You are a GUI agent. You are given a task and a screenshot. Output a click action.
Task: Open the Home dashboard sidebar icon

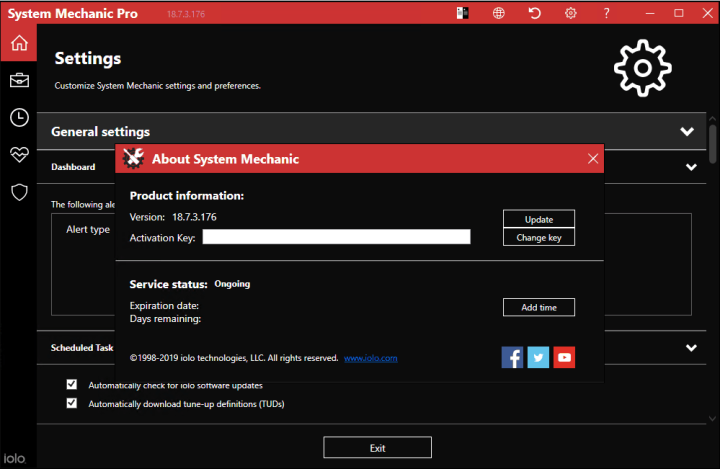[x=19, y=43]
